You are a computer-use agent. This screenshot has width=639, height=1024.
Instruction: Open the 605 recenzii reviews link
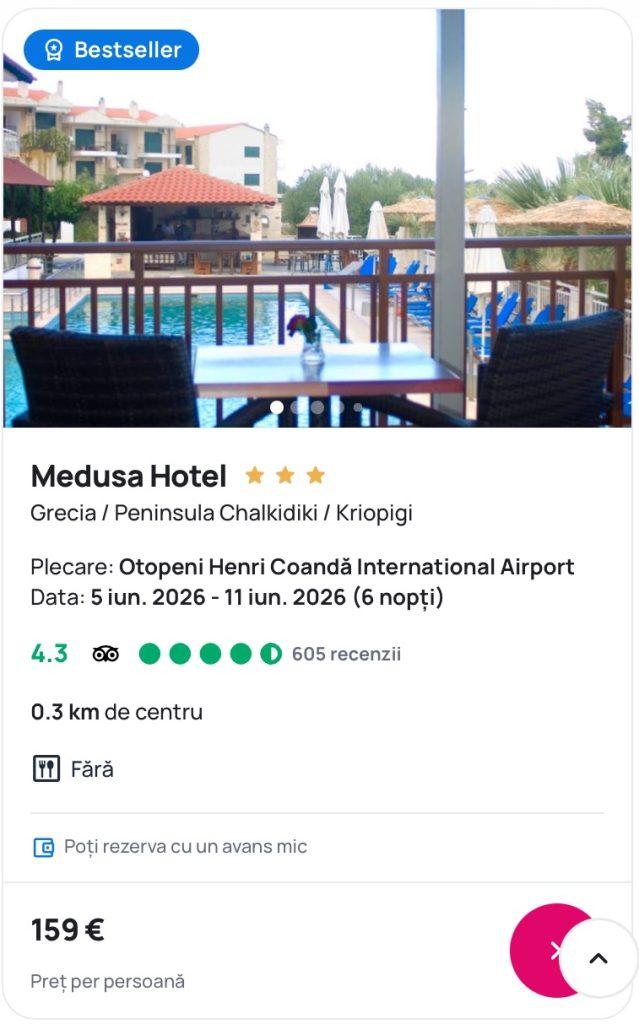[x=346, y=654]
